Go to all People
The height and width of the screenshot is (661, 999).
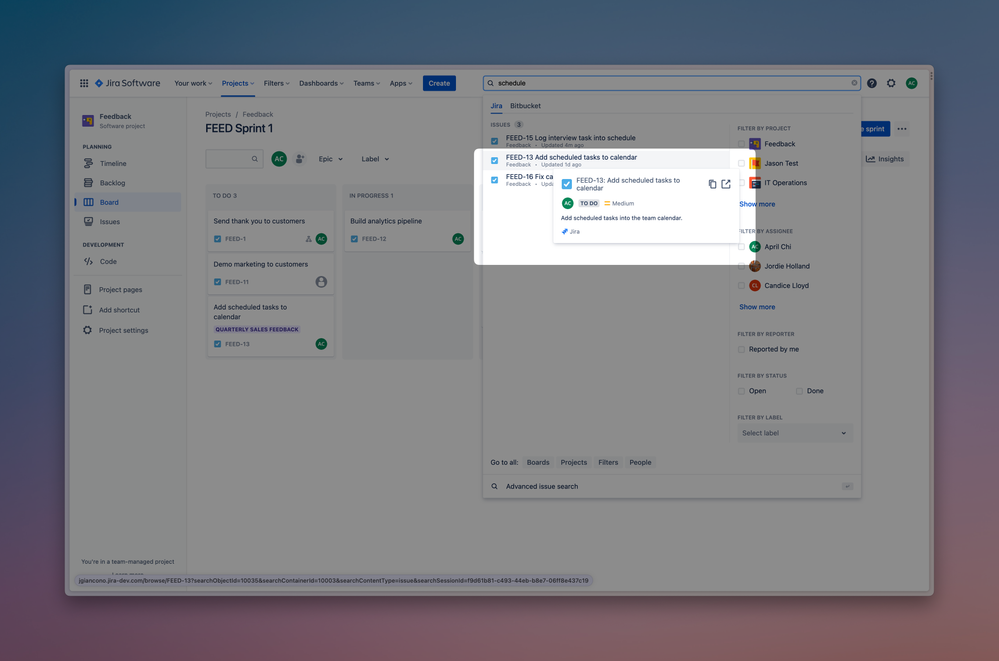(x=640, y=462)
